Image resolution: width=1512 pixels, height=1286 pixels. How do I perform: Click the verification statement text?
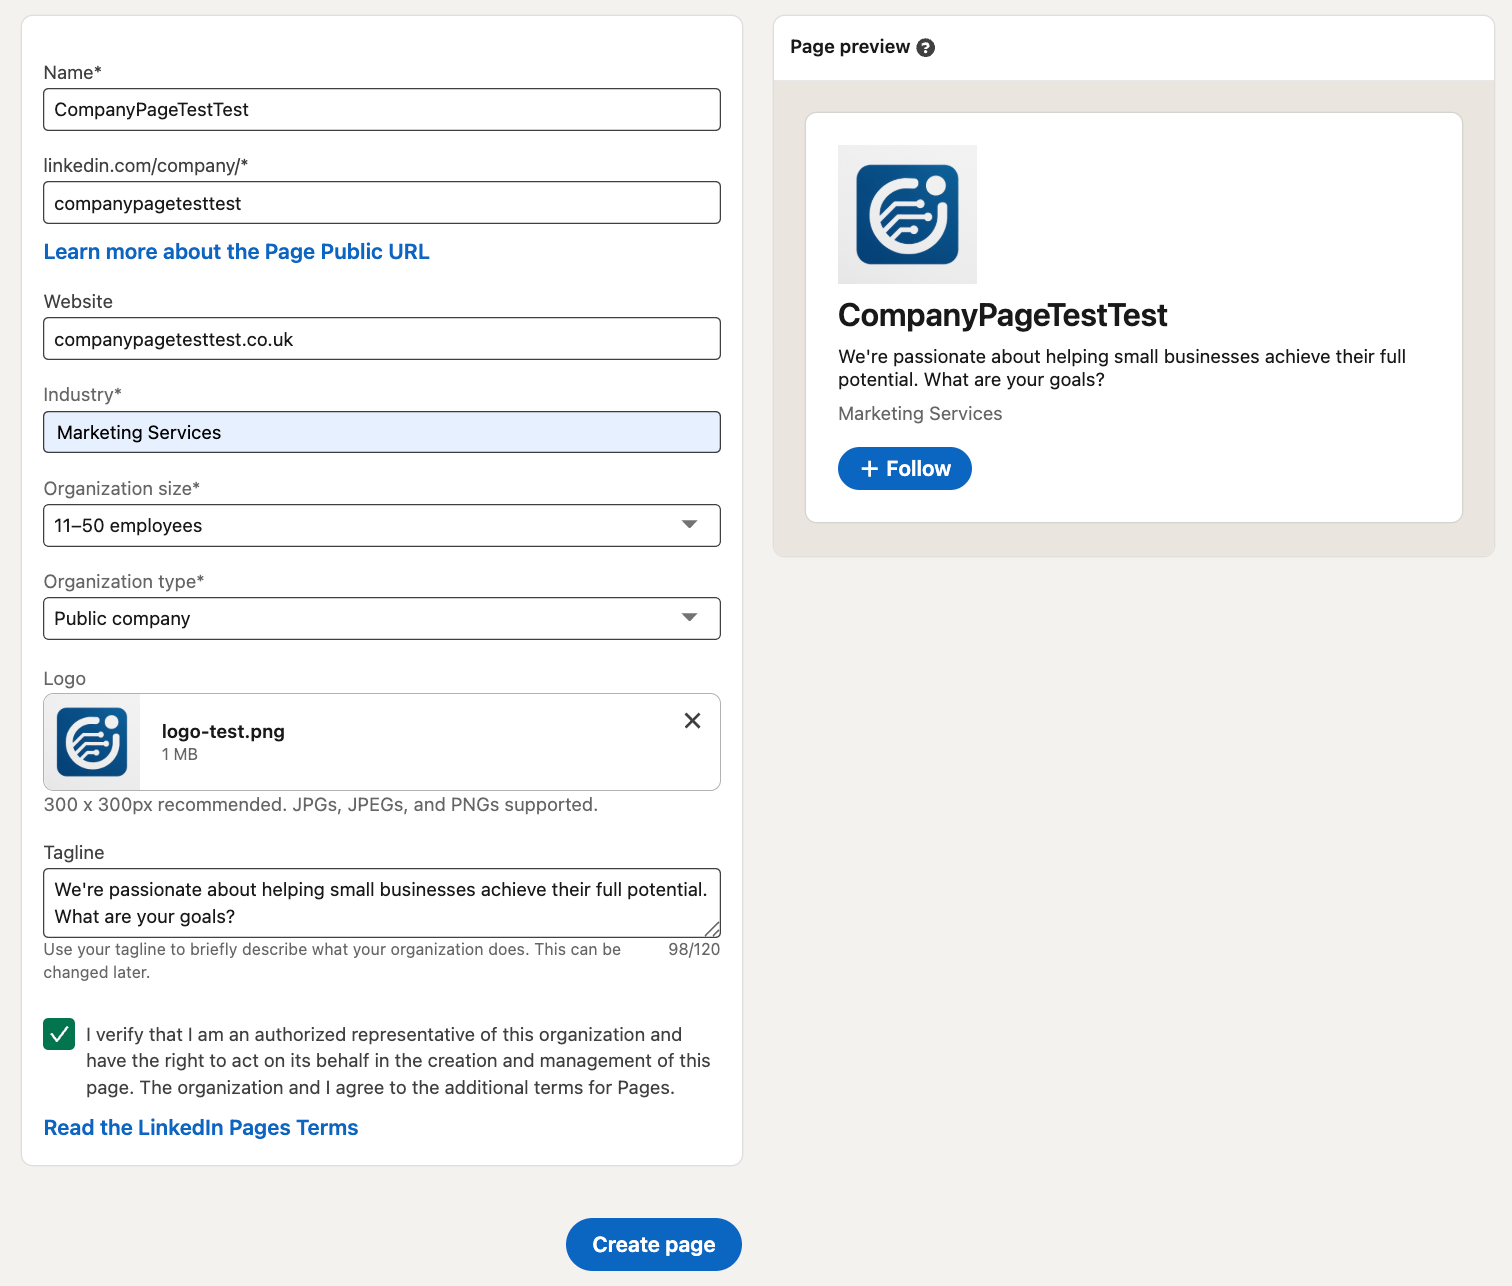tap(398, 1061)
